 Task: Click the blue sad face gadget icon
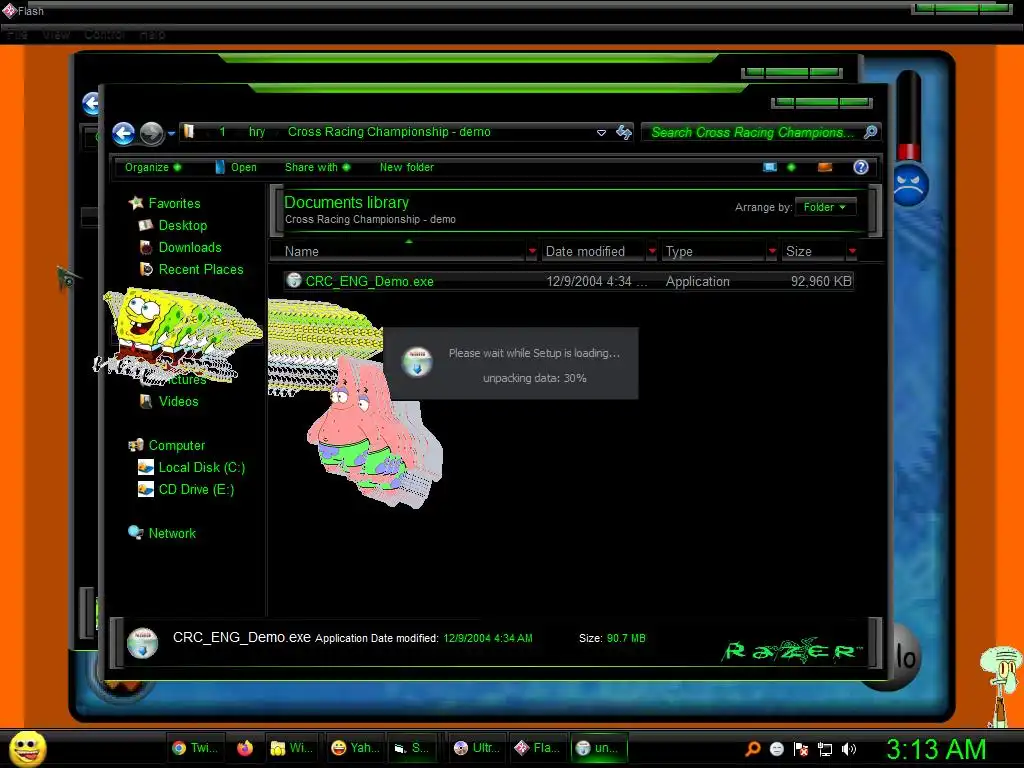[910, 184]
